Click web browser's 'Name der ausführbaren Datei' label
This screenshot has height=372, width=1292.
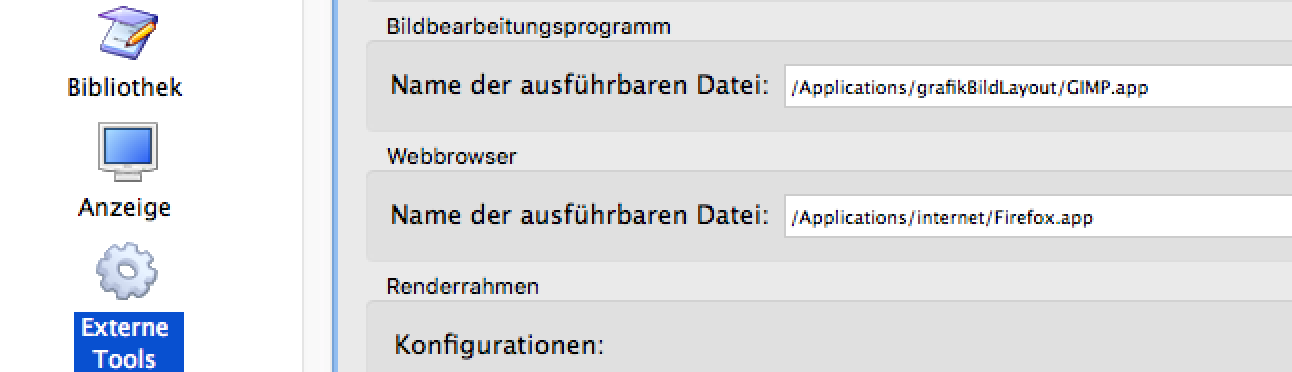(x=579, y=216)
